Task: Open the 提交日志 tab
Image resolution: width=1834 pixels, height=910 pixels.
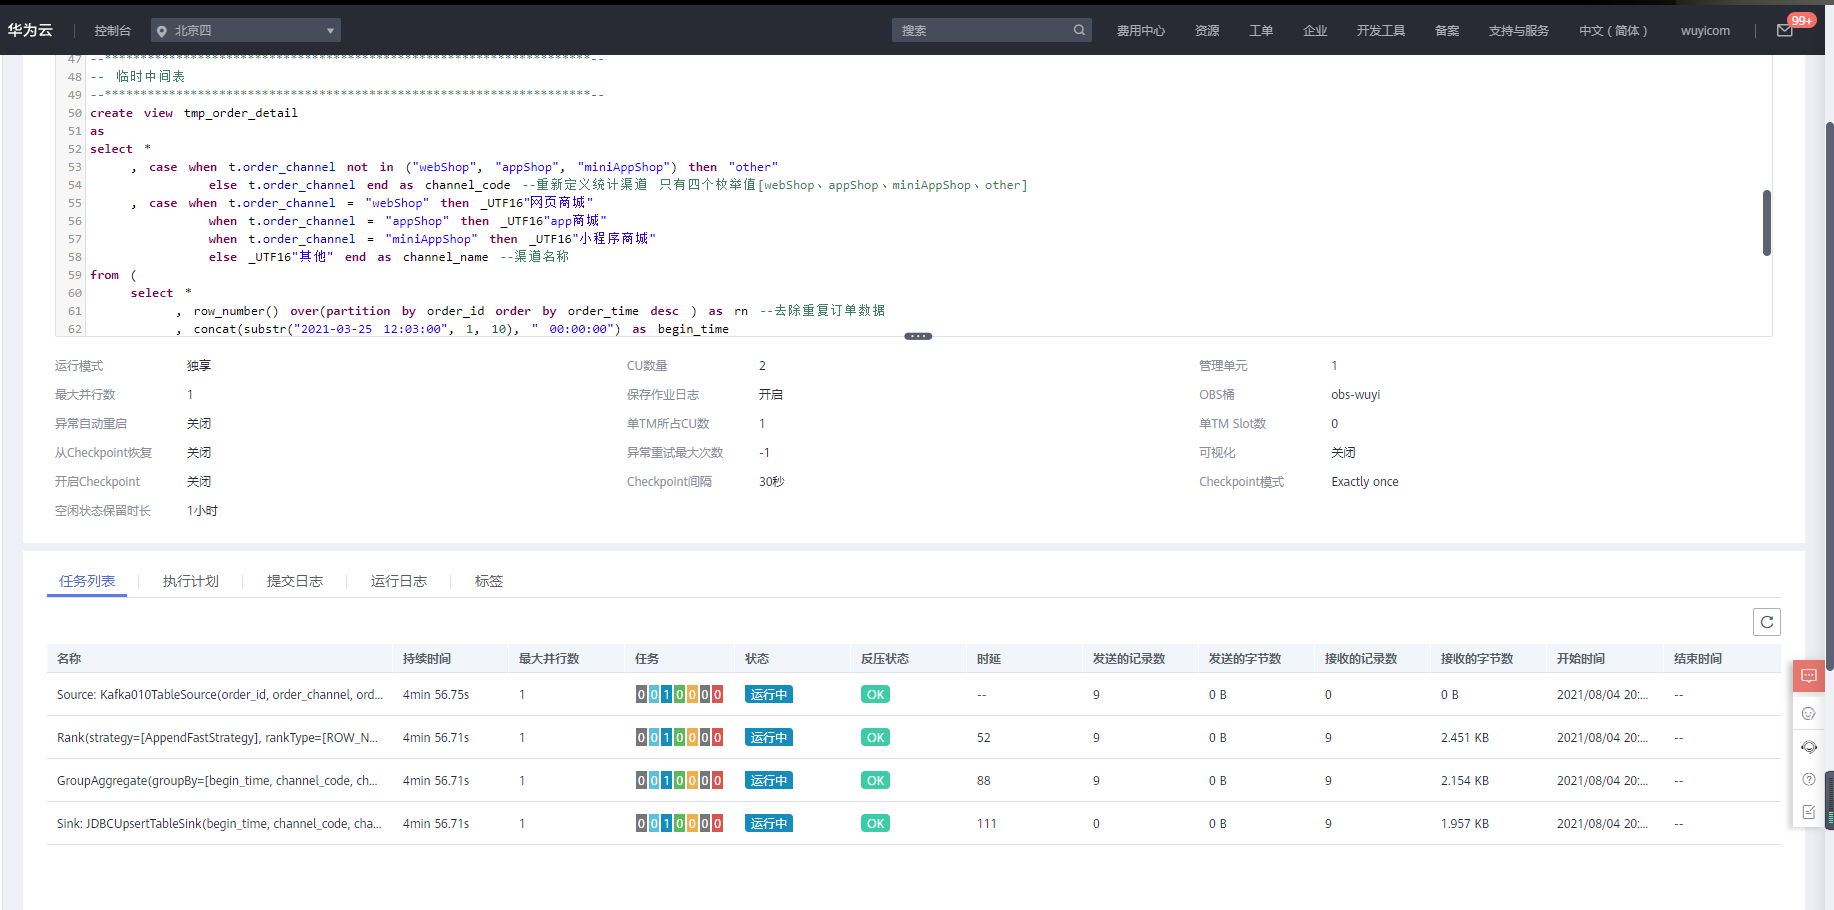Action: point(294,581)
